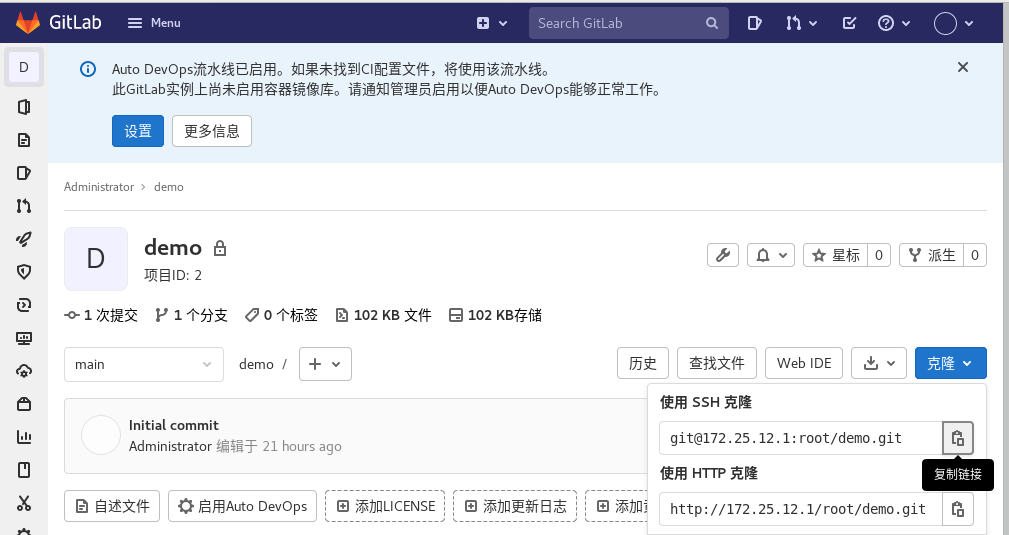This screenshot has height=535, width=1009.
Task: Fork the project with 派生
Action: pyautogui.click(x=931, y=255)
